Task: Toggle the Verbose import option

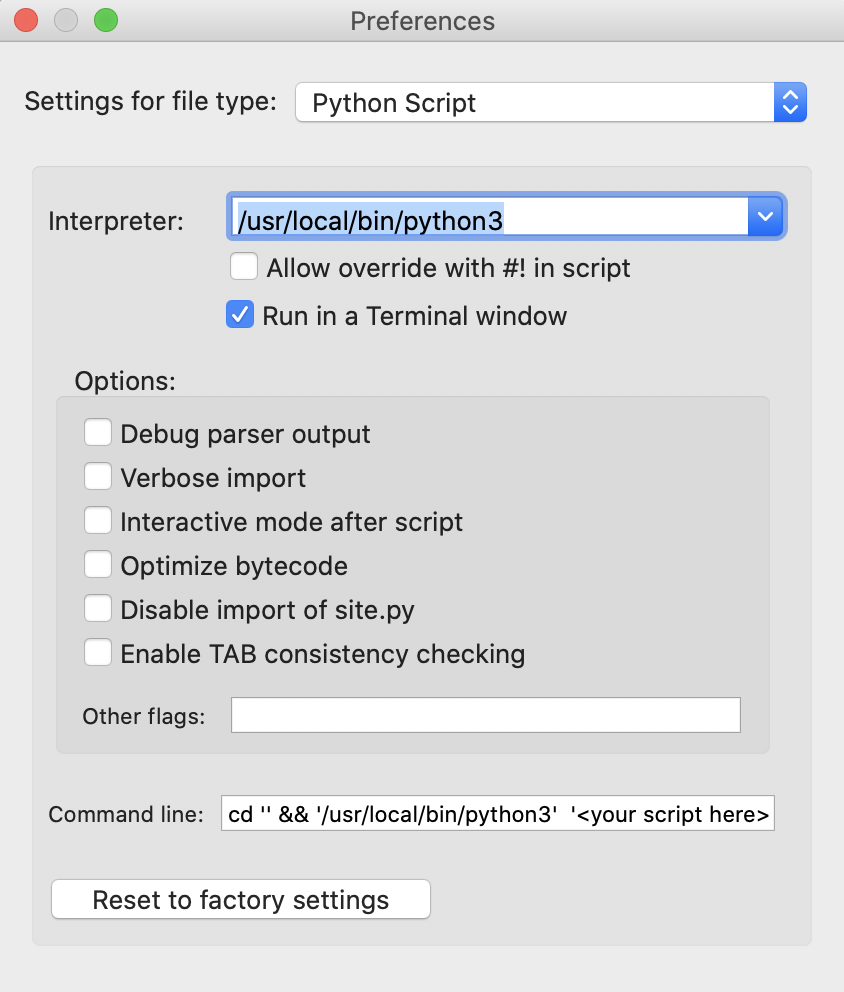Action: click(x=98, y=477)
